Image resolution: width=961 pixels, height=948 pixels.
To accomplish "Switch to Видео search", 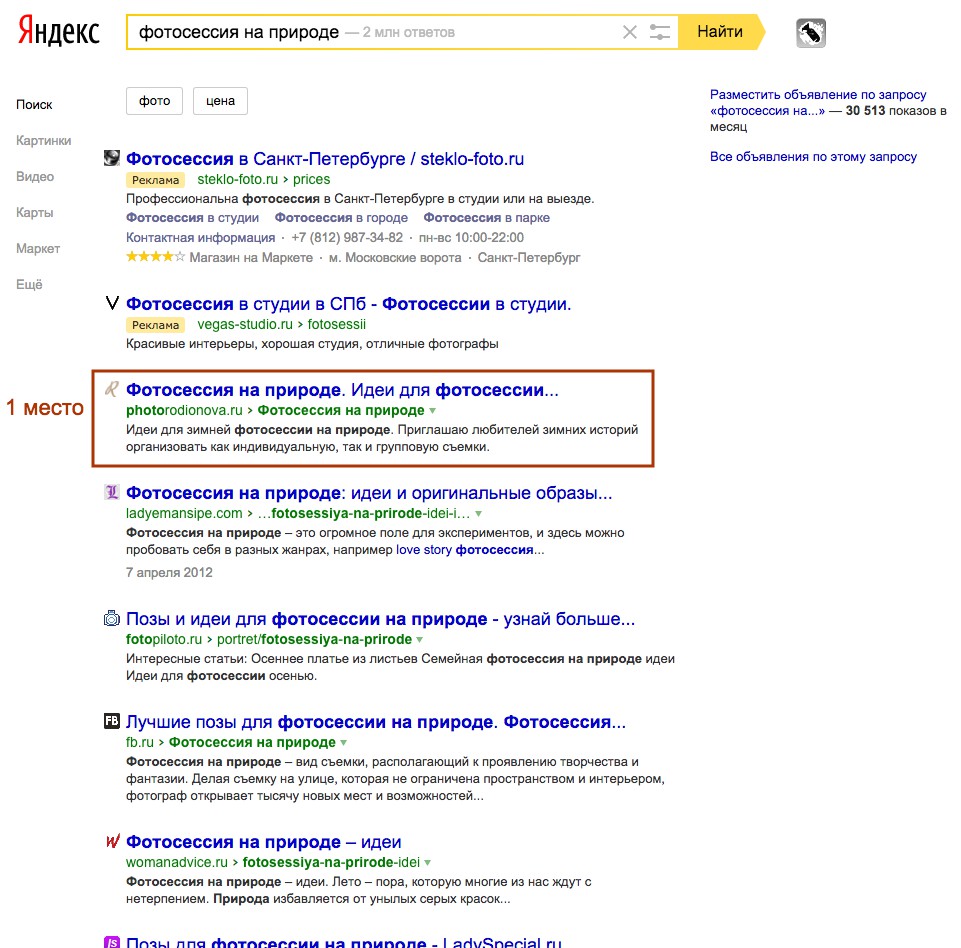I will (x=35, y=176).
